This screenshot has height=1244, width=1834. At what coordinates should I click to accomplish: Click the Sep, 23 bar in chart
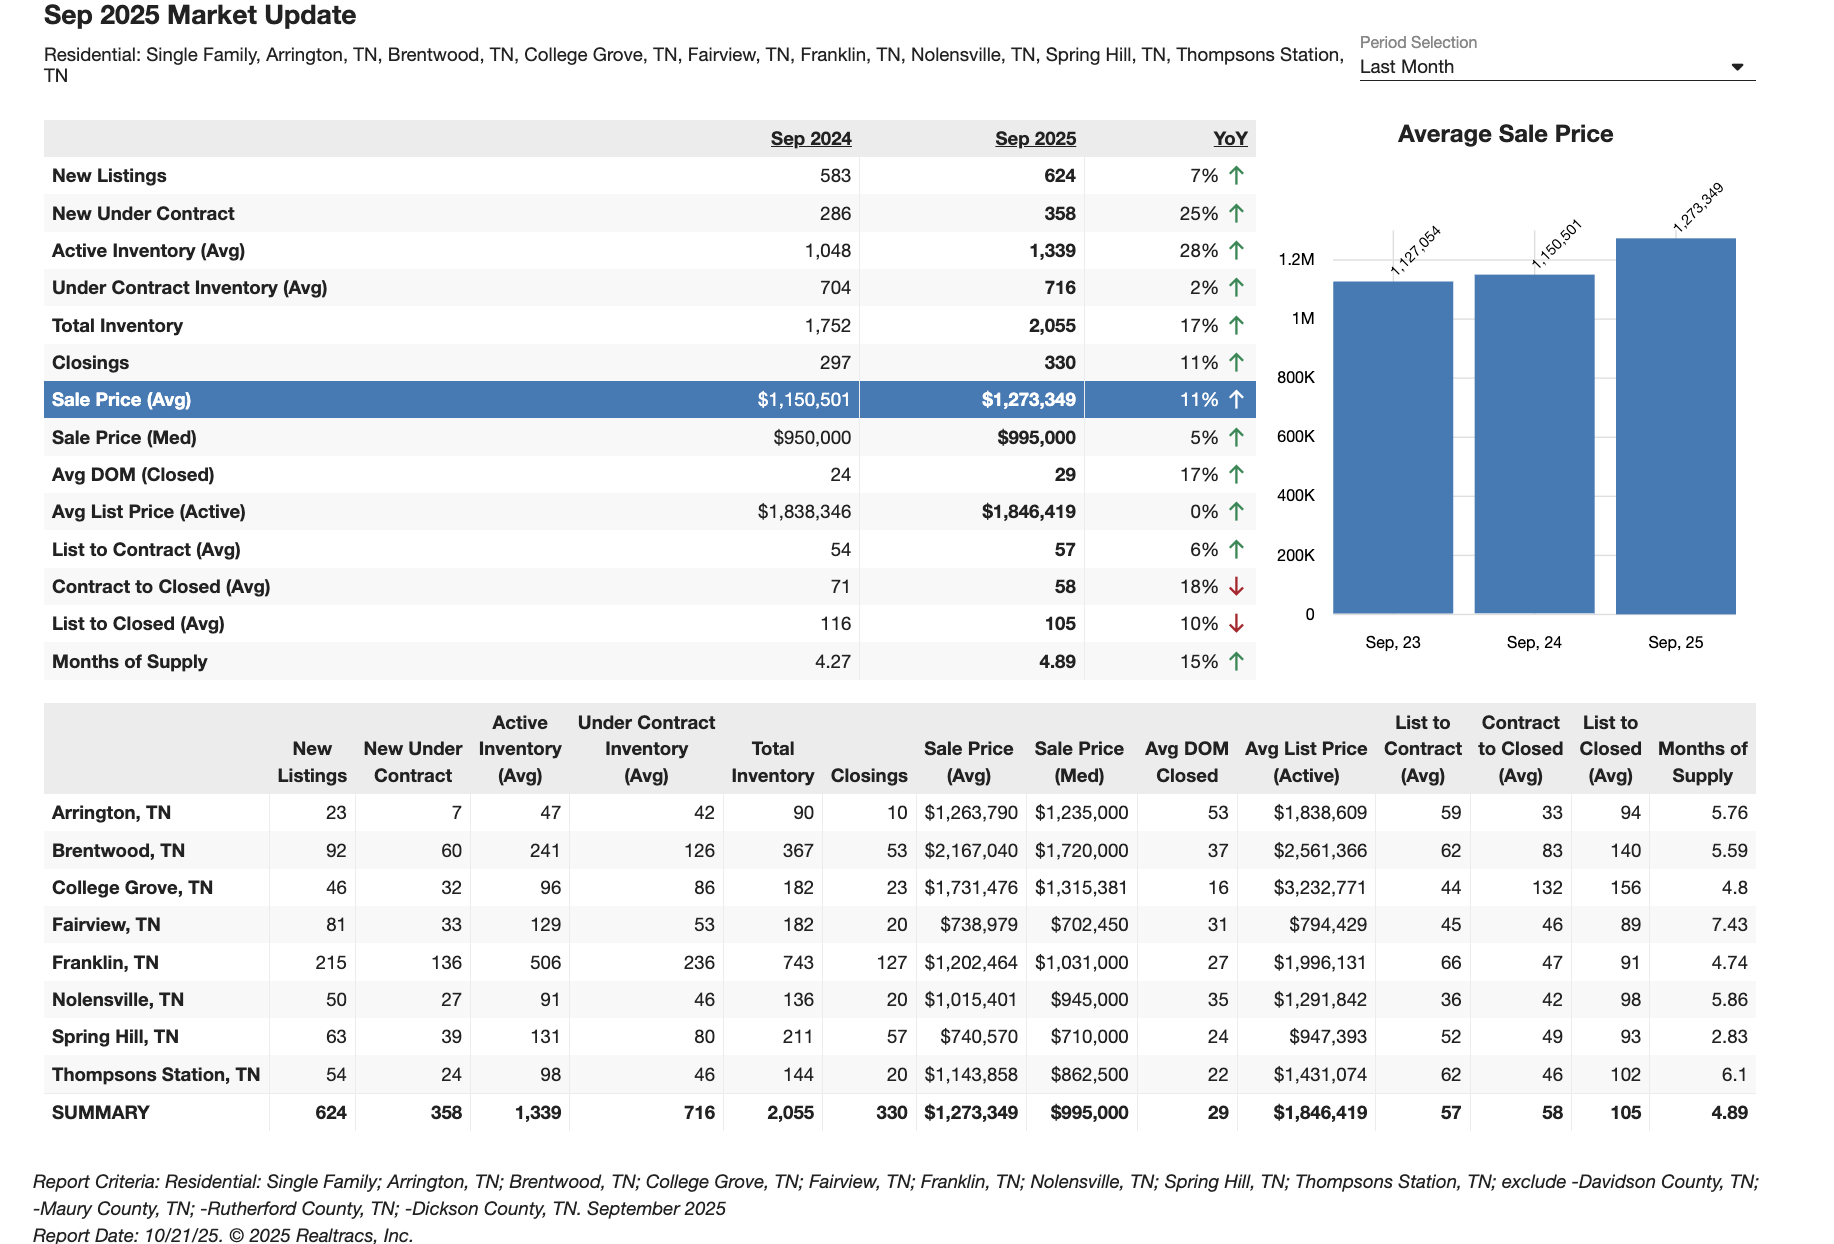click(x=1392, y=448)
